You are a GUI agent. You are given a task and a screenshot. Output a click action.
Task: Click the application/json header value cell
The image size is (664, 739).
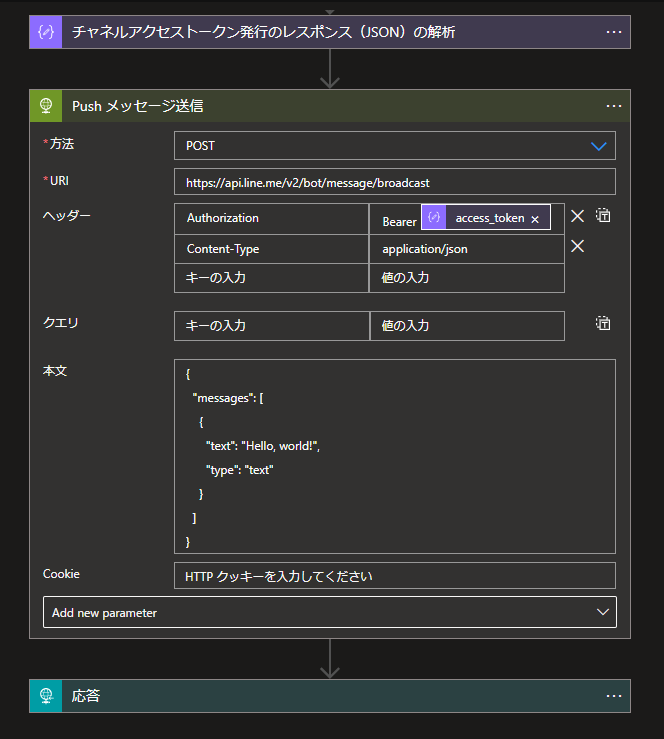pyautogui.click(x=467, y=249)
